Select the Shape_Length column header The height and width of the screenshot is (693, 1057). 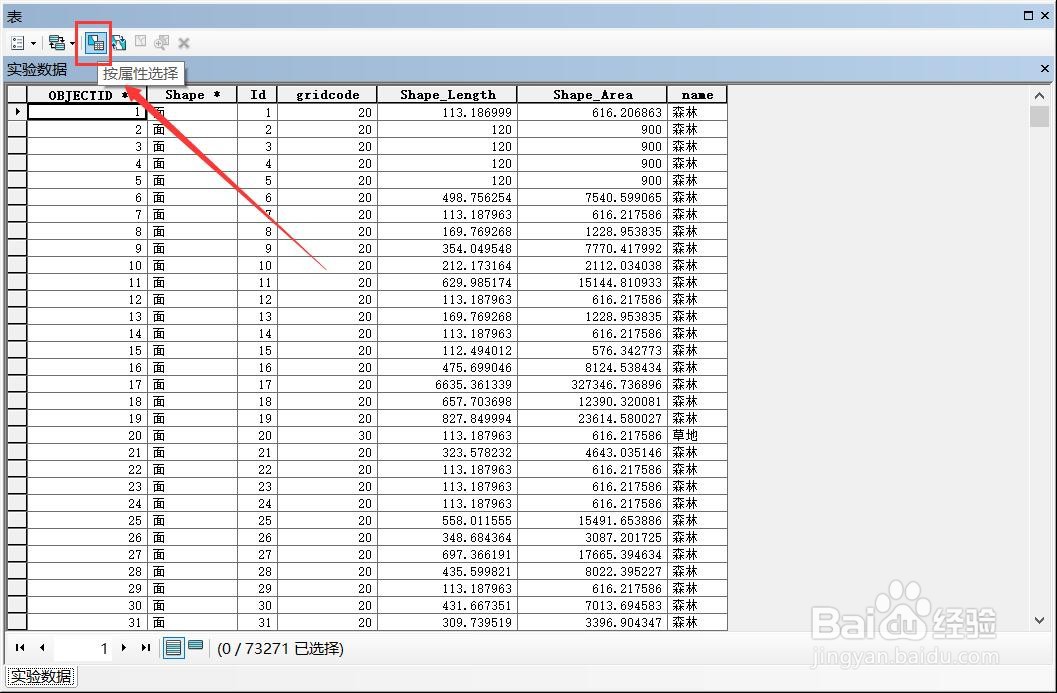click(x=448, y=94)
